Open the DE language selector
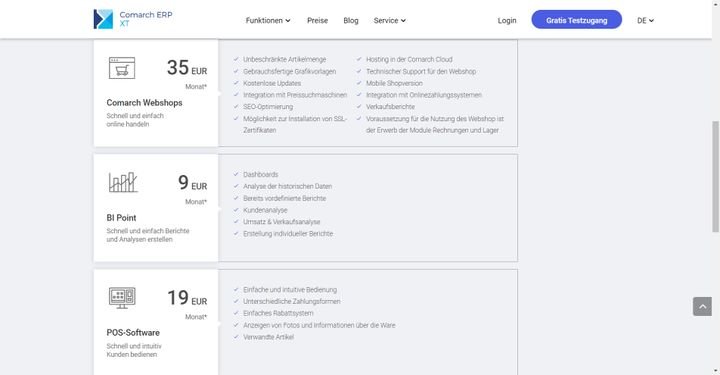This screenshot has height=375, width=720. [x=645, y=21]
